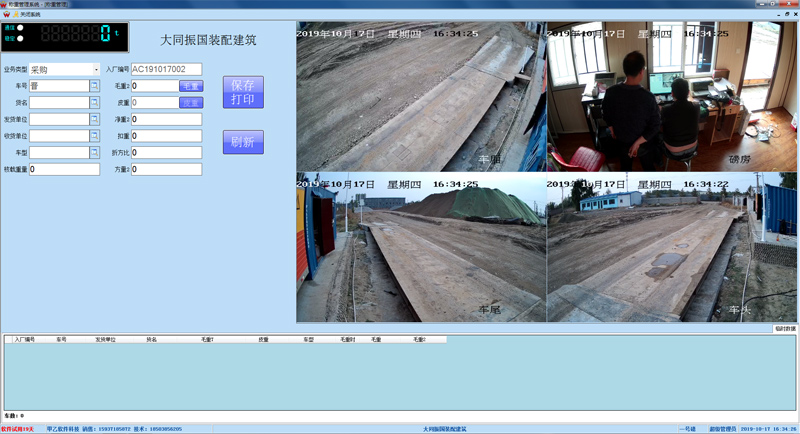
Task: Click the 发货单位 column header in table
Action: click(x=106, y=340)
